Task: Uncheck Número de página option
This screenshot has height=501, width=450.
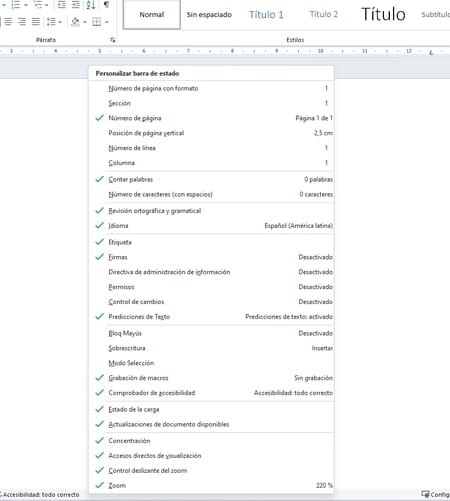Action: point(212,118)
